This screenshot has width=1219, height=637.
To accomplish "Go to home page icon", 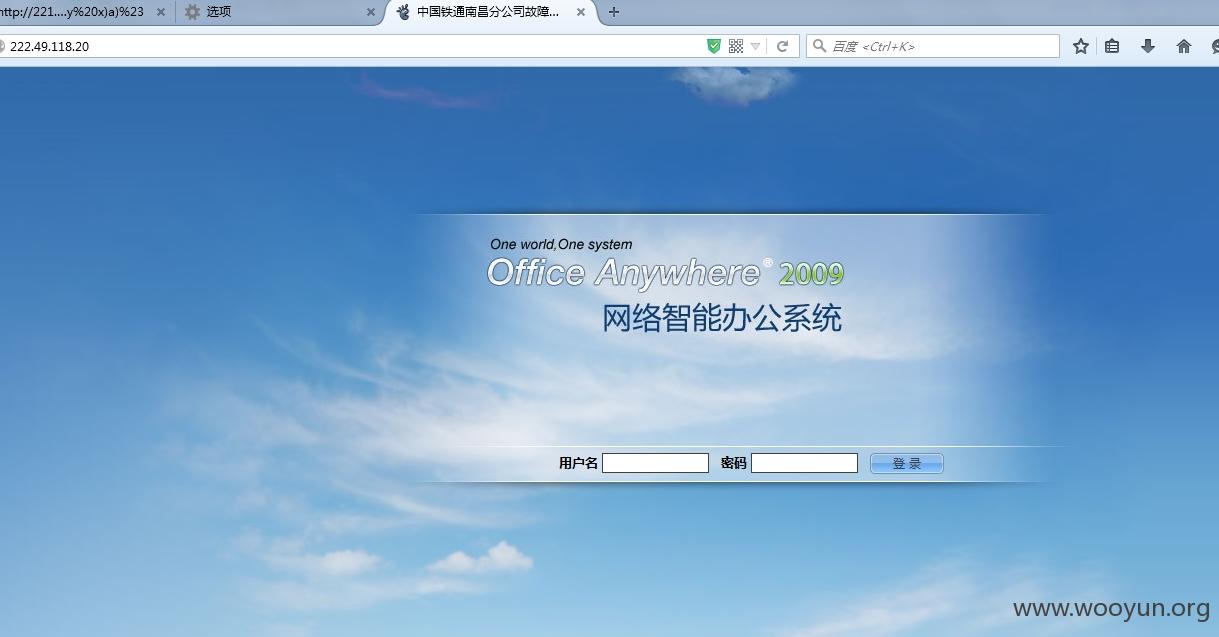I will point(1184,46).
